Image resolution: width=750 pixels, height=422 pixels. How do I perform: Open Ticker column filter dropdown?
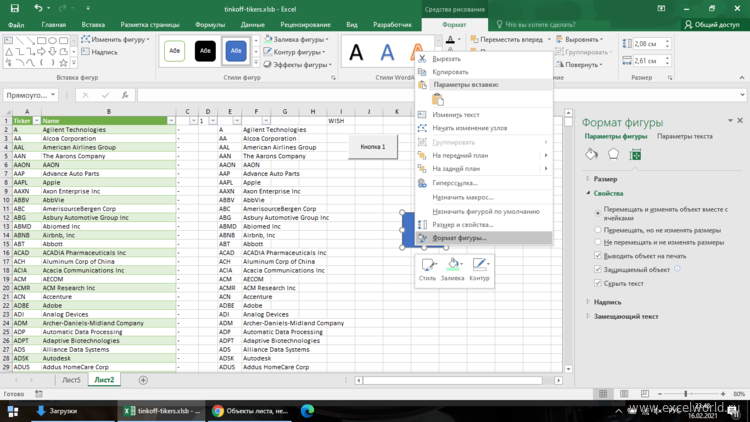pyautogui.click(x=36, y=121)
